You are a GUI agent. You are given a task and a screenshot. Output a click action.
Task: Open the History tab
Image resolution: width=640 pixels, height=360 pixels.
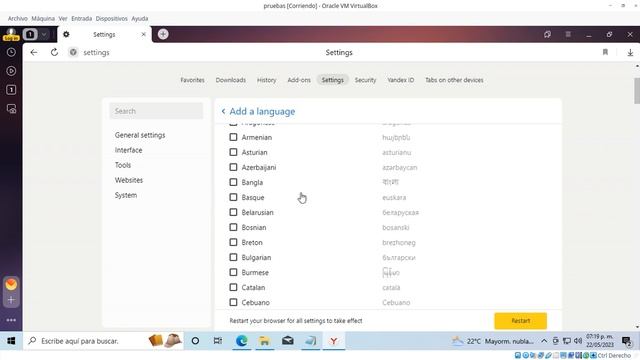coord(267,80)
